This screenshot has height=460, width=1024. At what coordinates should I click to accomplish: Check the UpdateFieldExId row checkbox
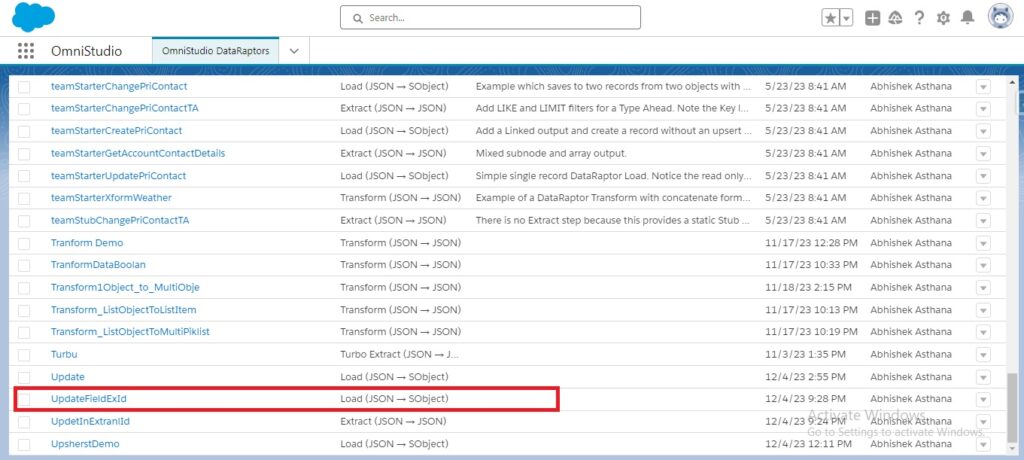pos(24,399)
